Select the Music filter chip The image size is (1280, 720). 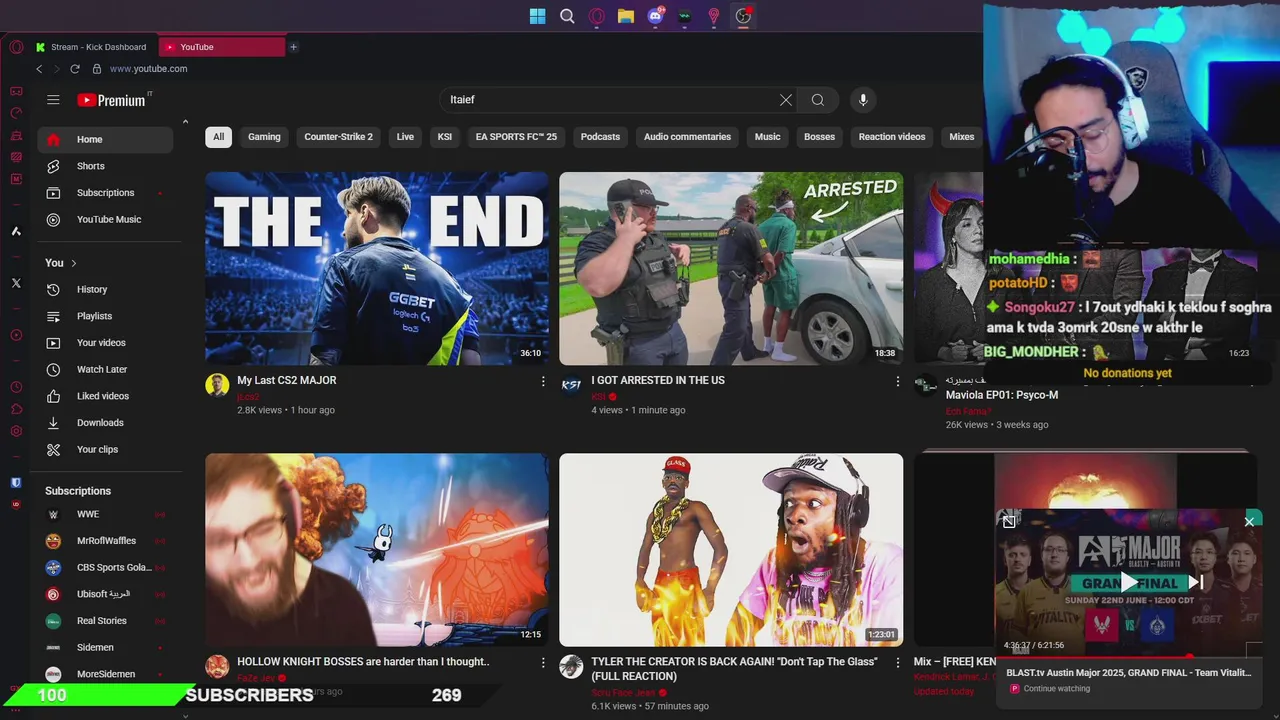click(767, 137)
